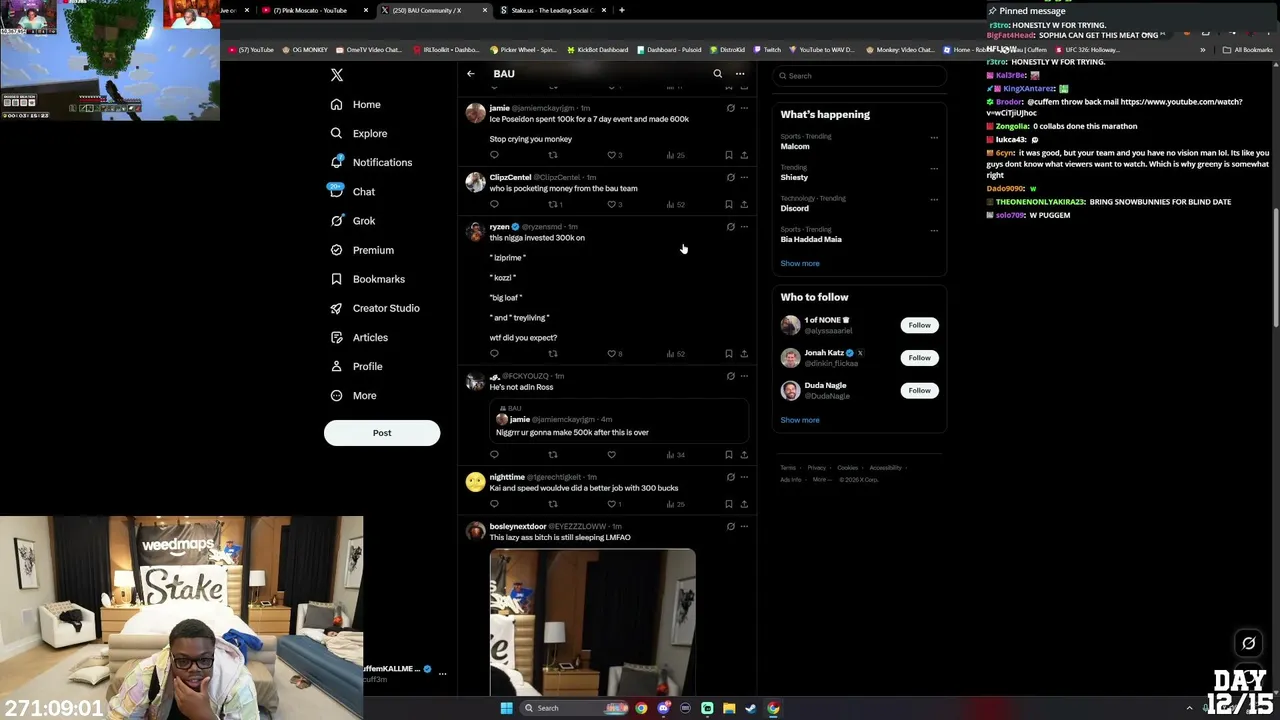1280x720 pixels.
Task: Repost ryzen's post
Action: [553, 353]
